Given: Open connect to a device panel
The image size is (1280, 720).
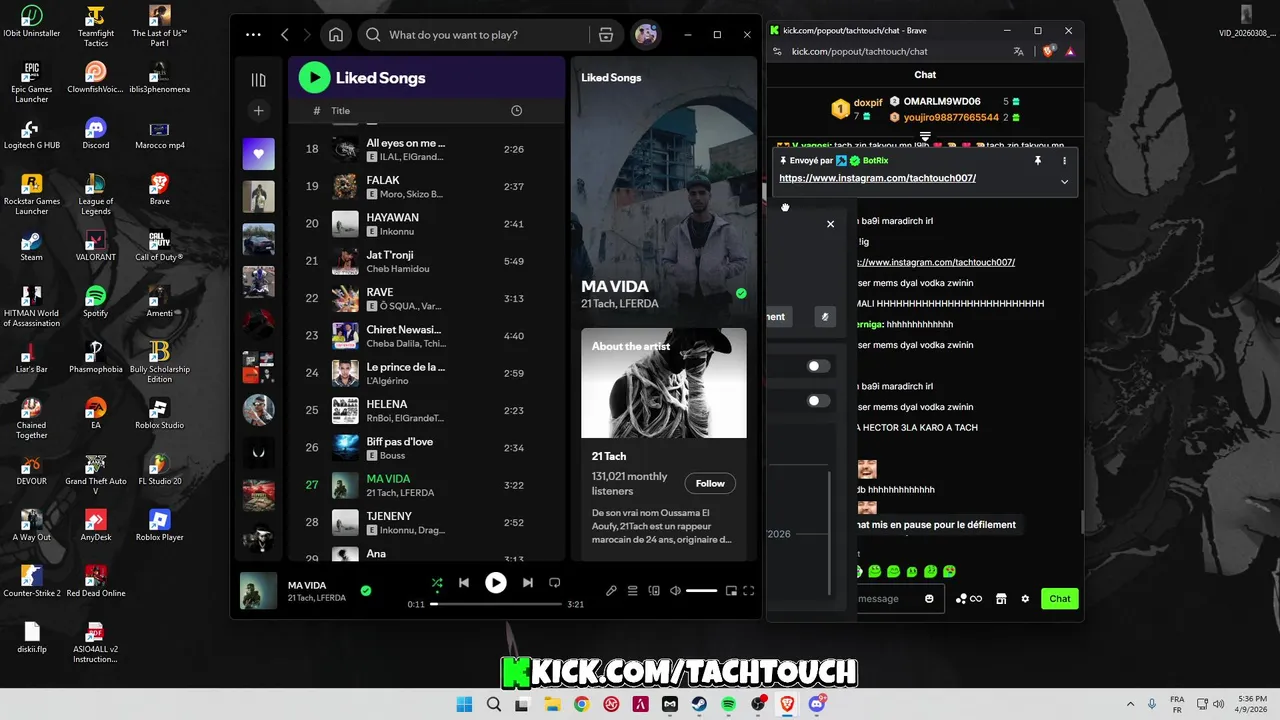Looking at the screenshot, I should pyautogui.click(x=654, y=591).
